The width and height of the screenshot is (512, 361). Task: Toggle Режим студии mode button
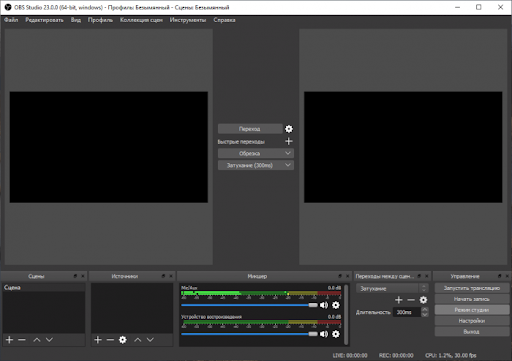[x=472, y=310]
